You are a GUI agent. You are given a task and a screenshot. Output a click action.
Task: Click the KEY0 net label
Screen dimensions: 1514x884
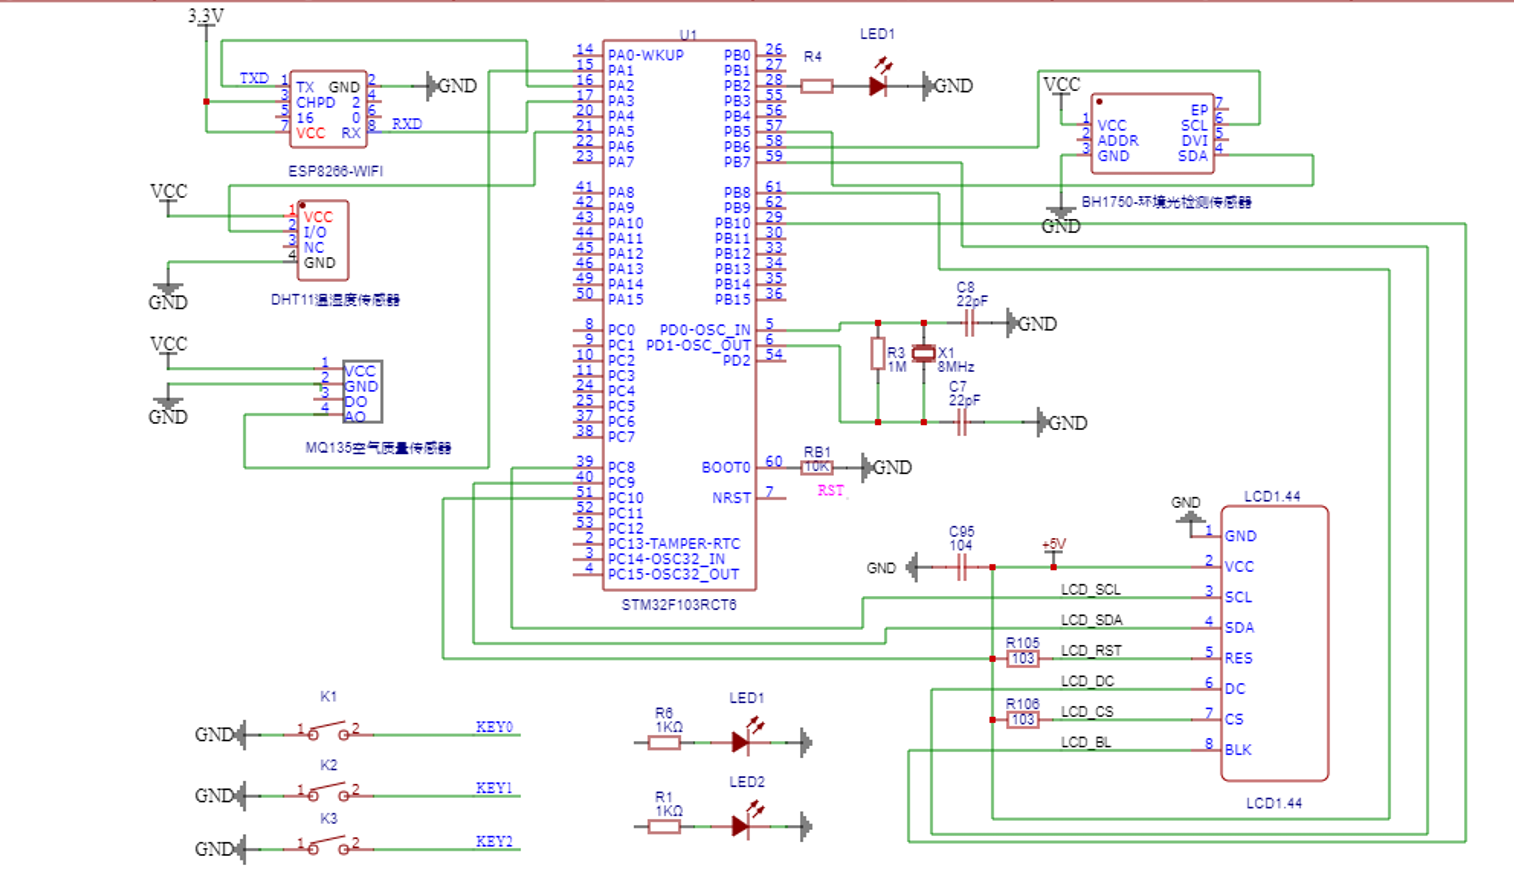[x=494, y=727]
